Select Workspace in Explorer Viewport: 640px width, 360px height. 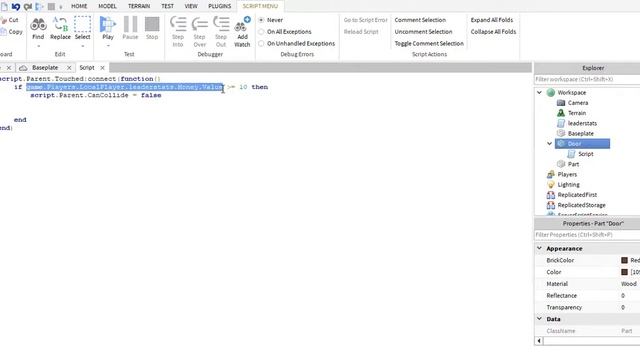[571, 93]
